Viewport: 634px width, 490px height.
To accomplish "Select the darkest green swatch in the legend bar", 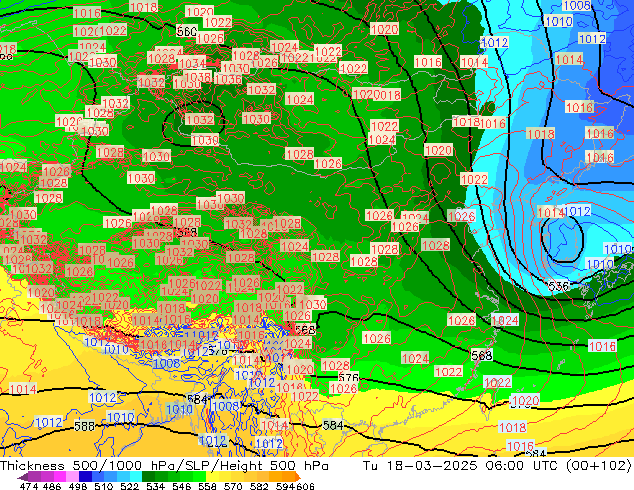I will click(x=148, y=477).
